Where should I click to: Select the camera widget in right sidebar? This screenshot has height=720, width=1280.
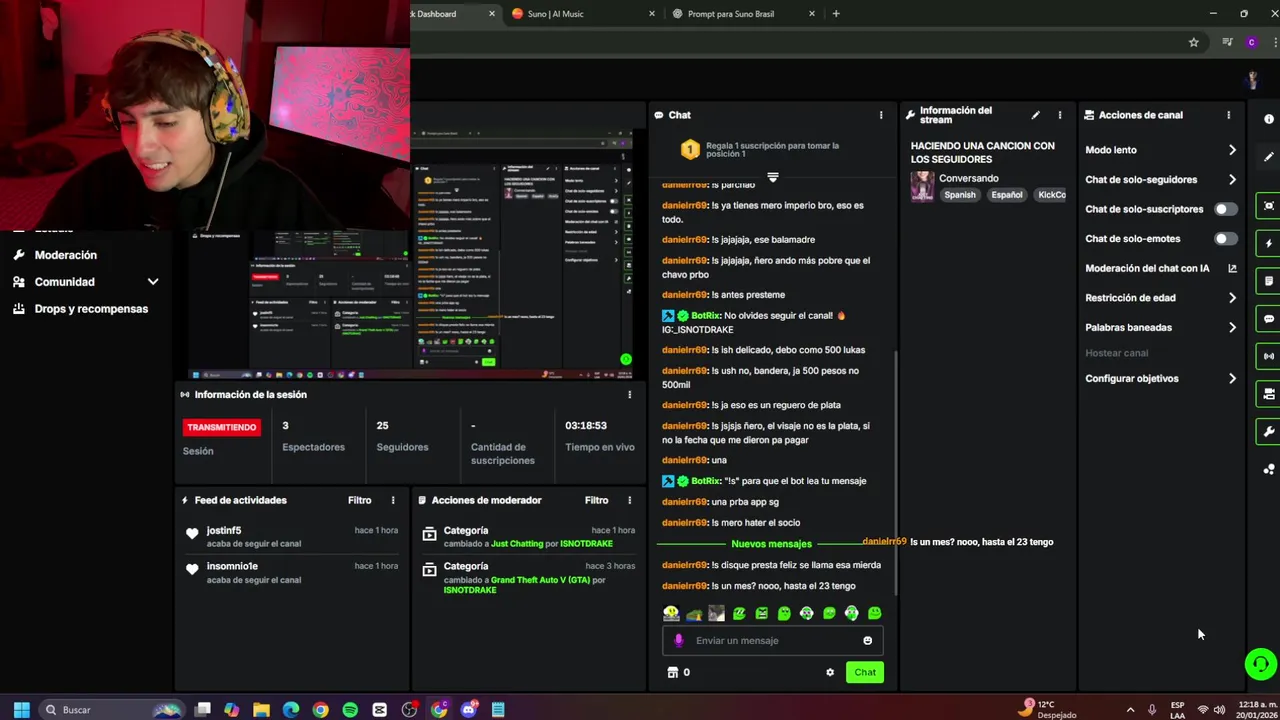tap(1268, 394)
